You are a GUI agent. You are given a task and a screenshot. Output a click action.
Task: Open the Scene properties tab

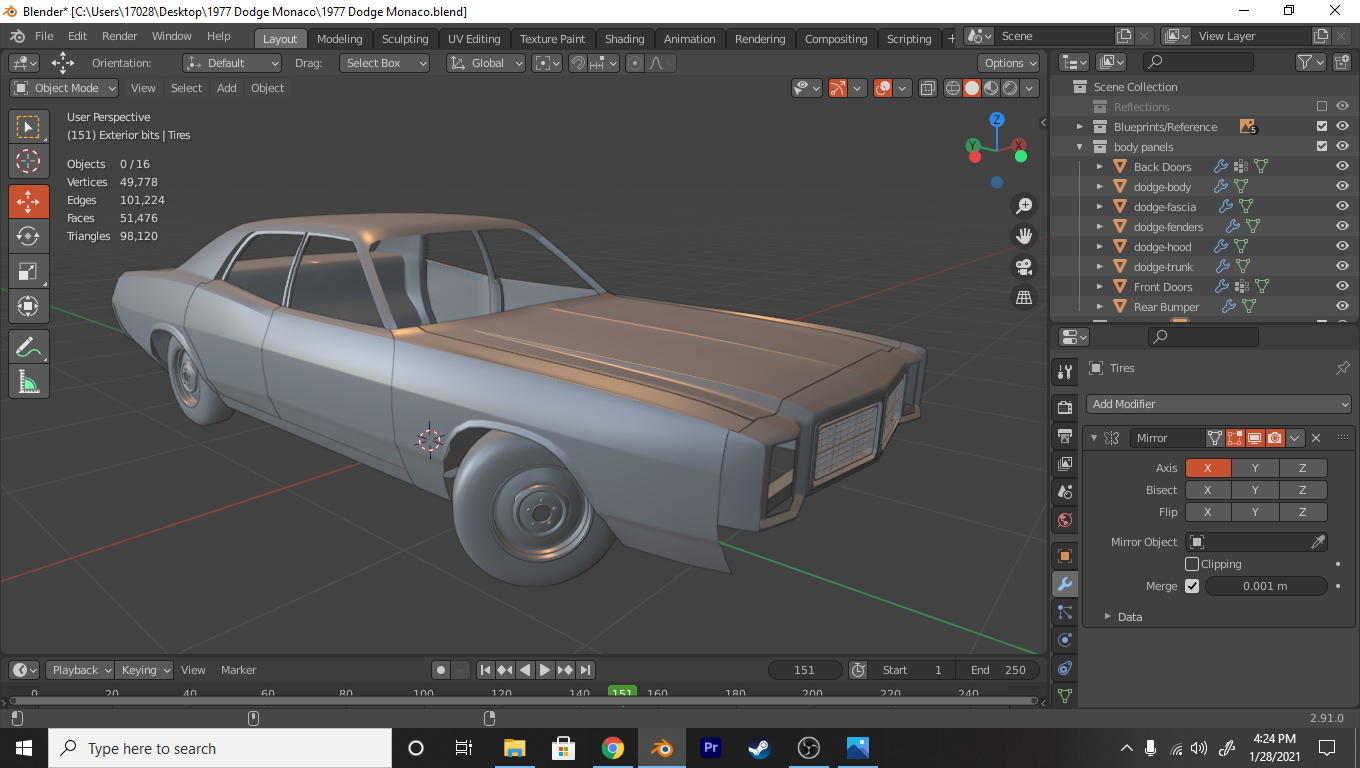pos(1065,492)
